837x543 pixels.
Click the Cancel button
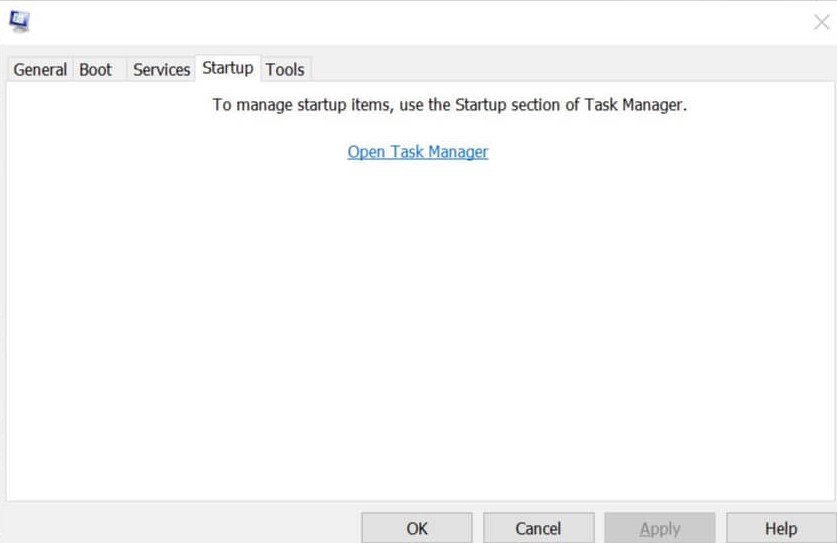pyautogui.click(x=538, y=528)
